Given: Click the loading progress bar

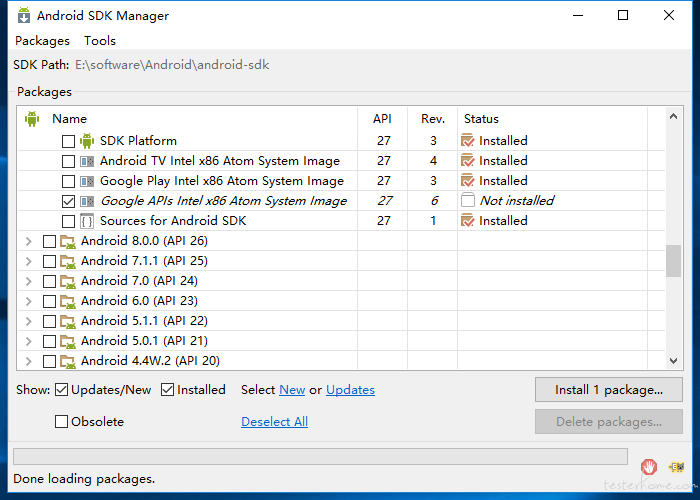Looking at the screenshot, I should 320,456.
